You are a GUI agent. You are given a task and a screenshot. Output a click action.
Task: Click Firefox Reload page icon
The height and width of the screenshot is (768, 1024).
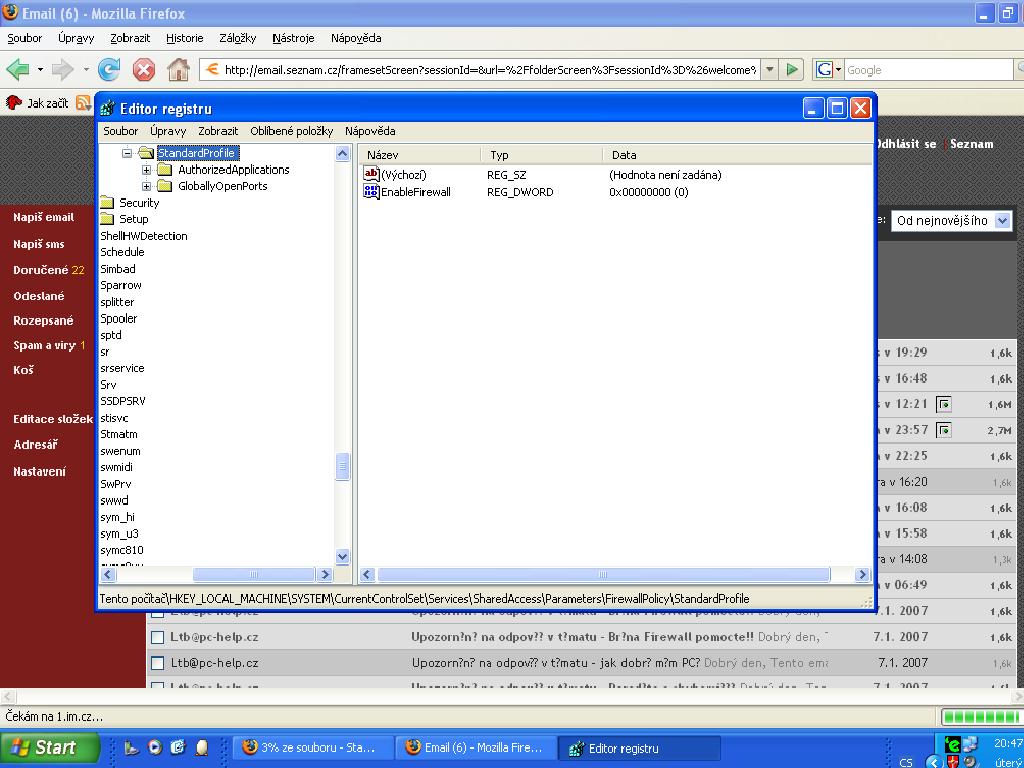(x=109, y=69)
